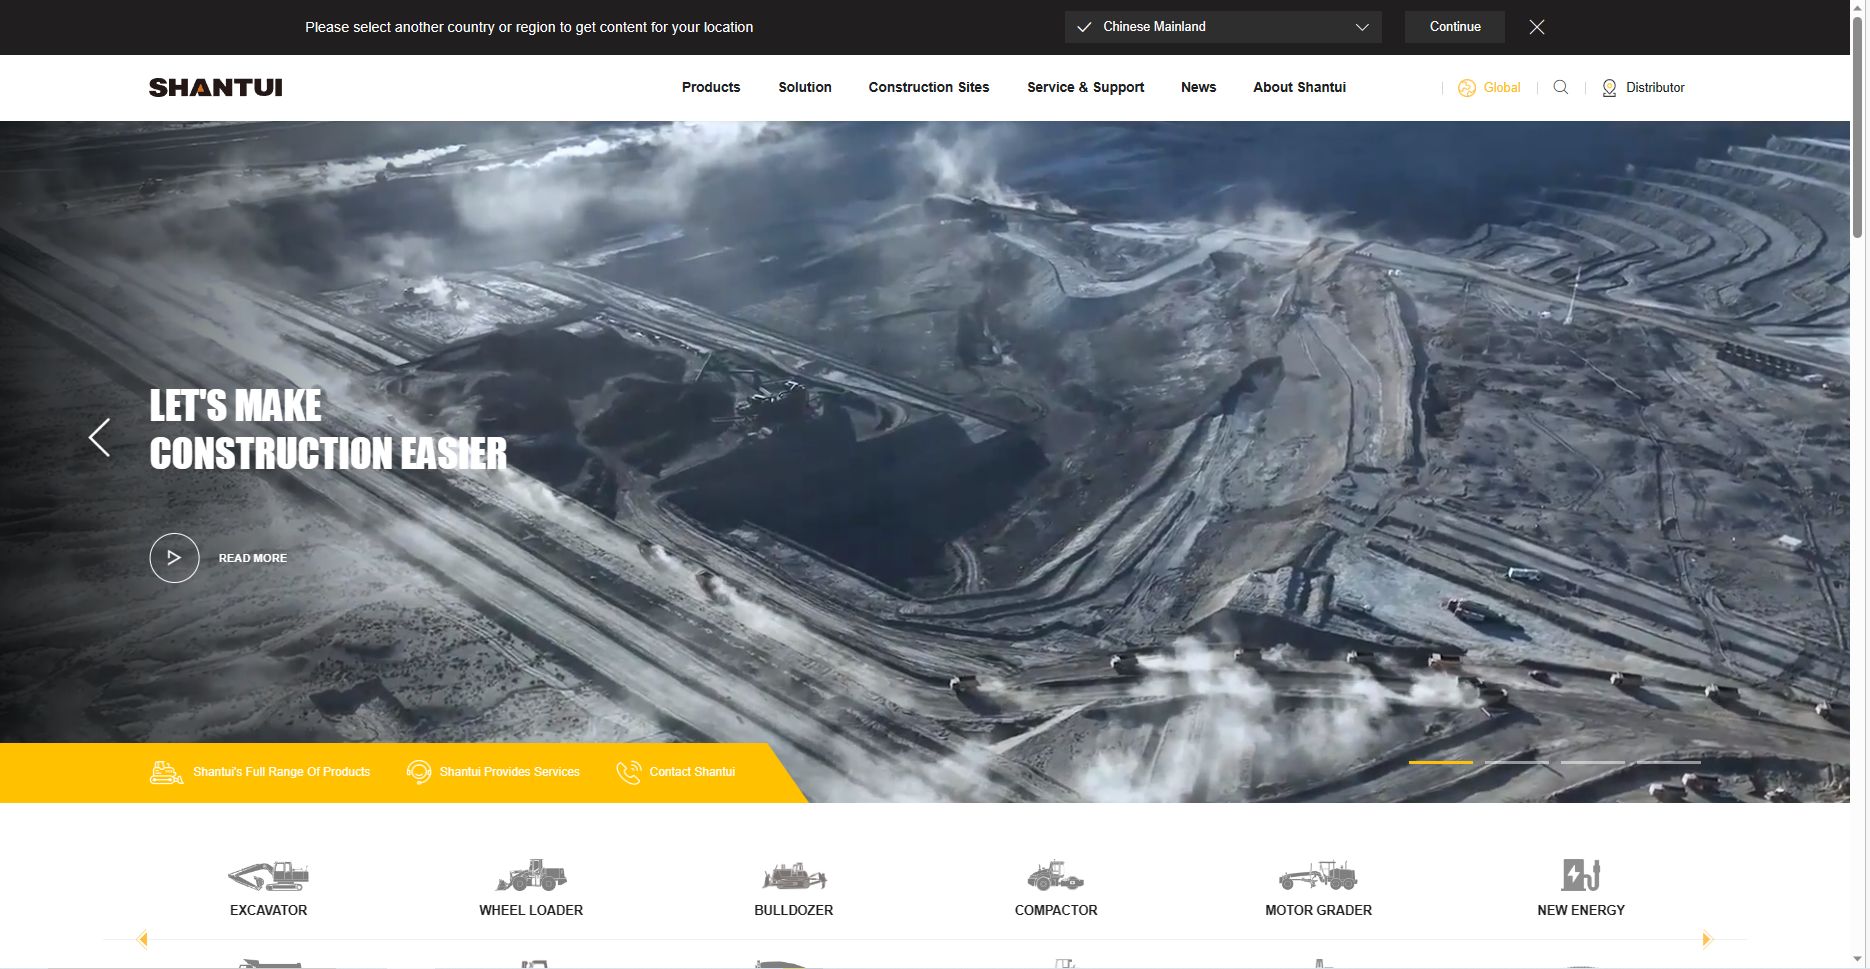Select the third hero slide indicator
The width and height of the screenshot is (1870, 969).
point(1592,762)
